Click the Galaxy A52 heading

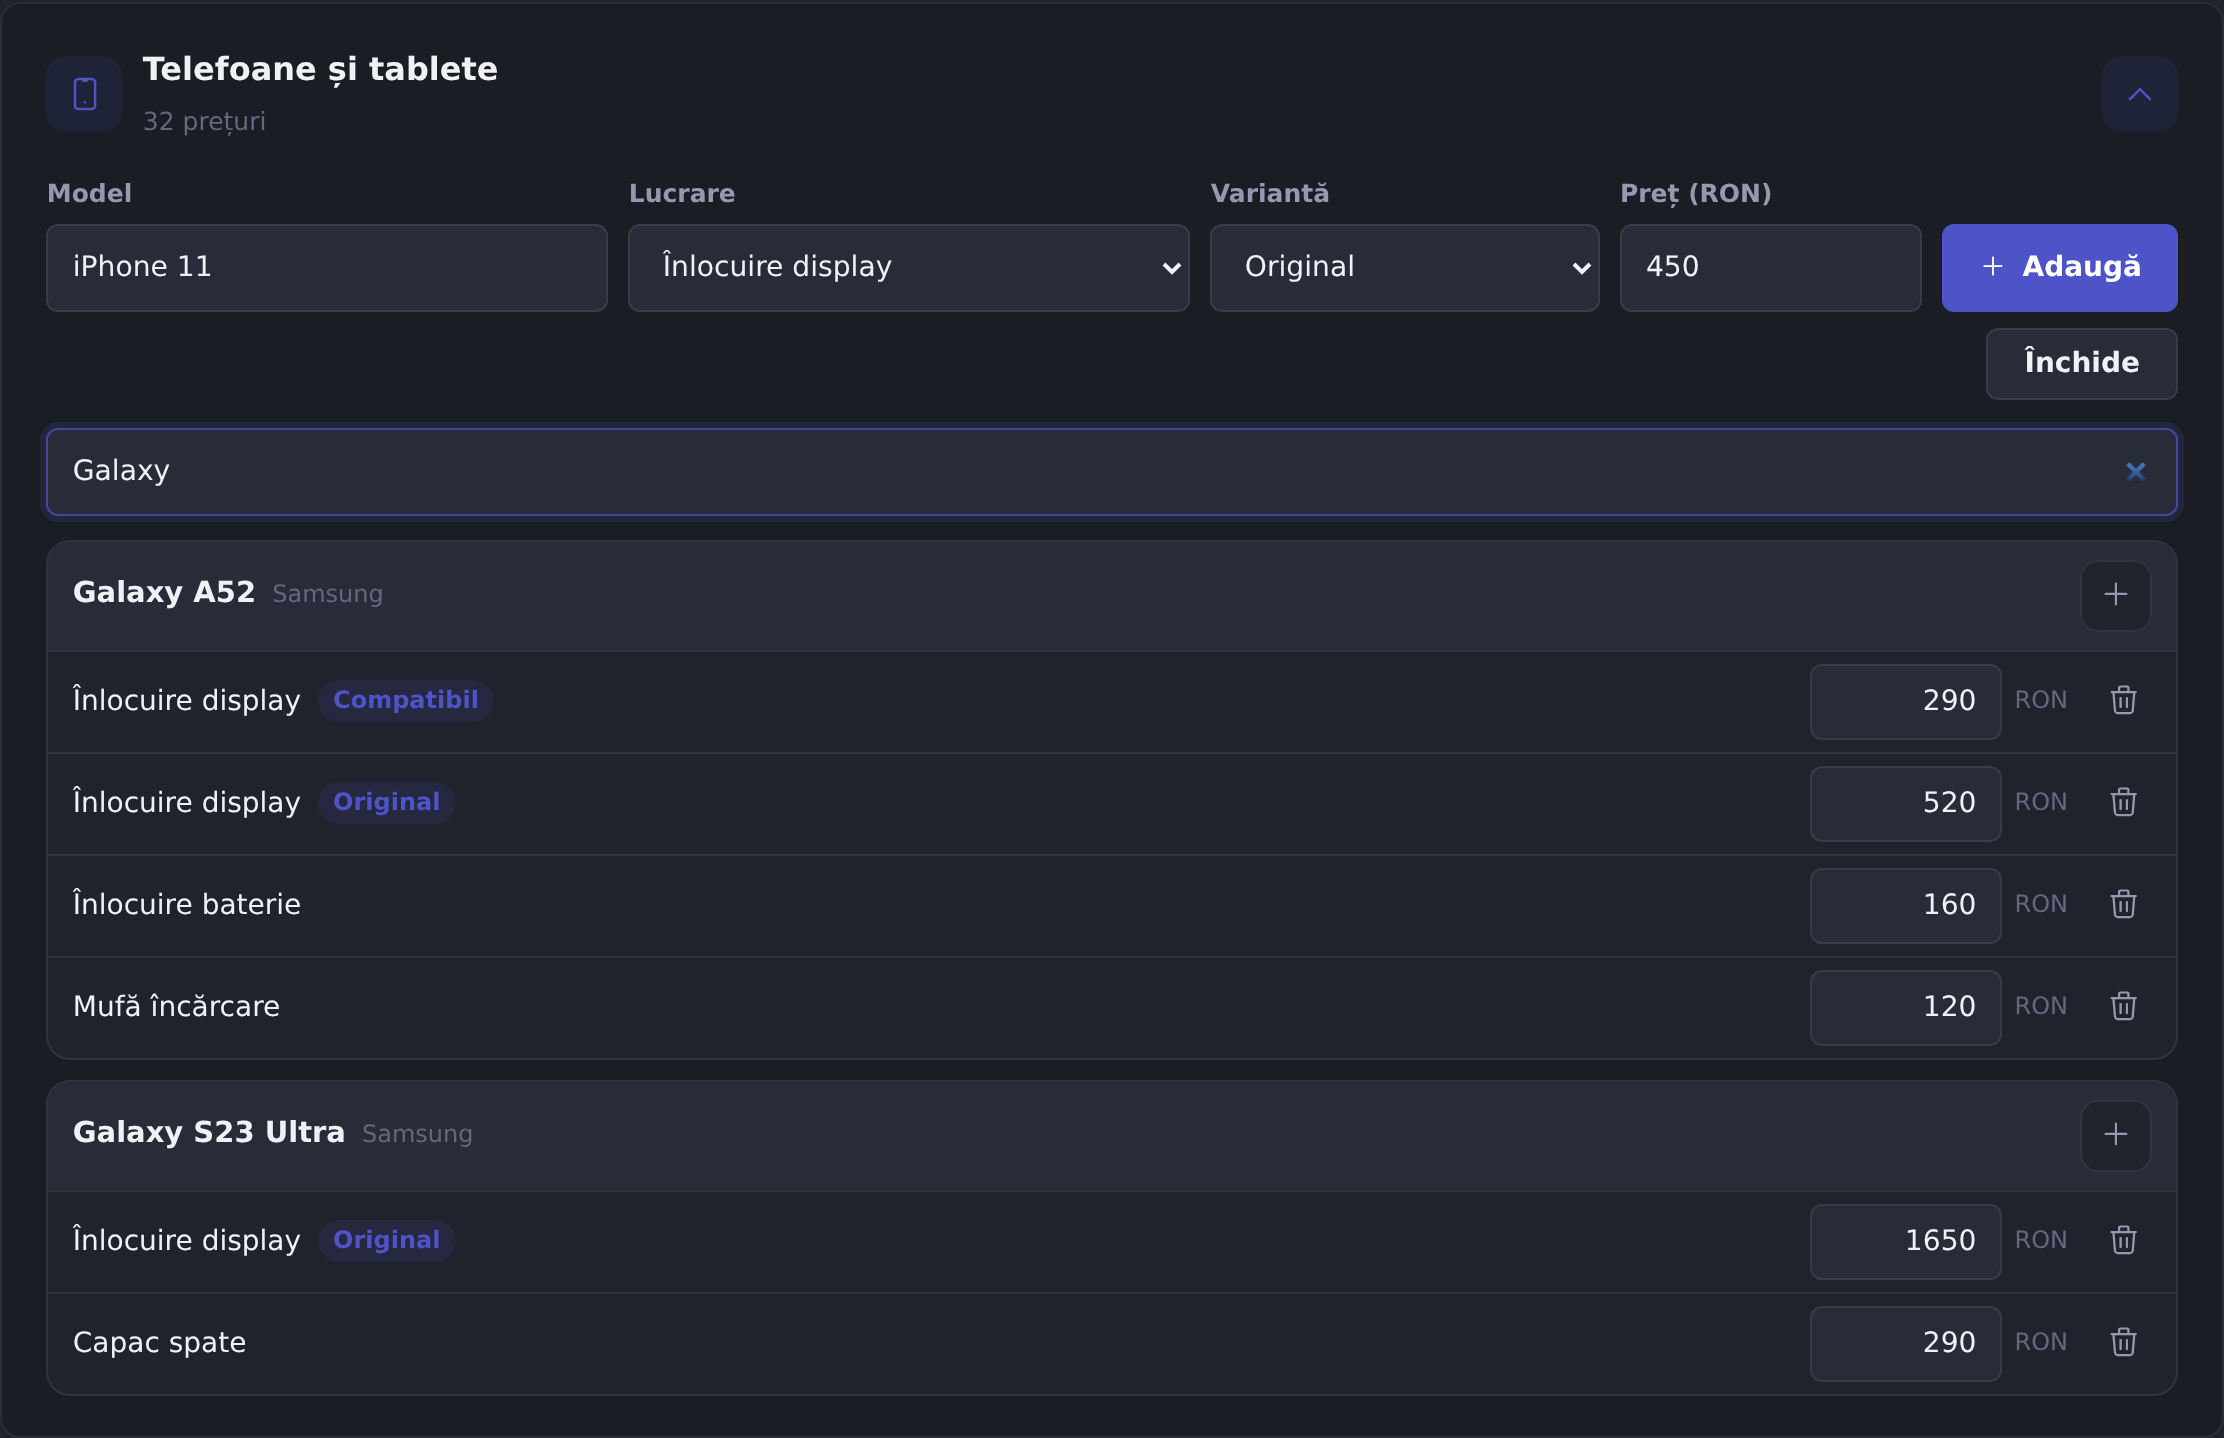click(x=164, y=593)
